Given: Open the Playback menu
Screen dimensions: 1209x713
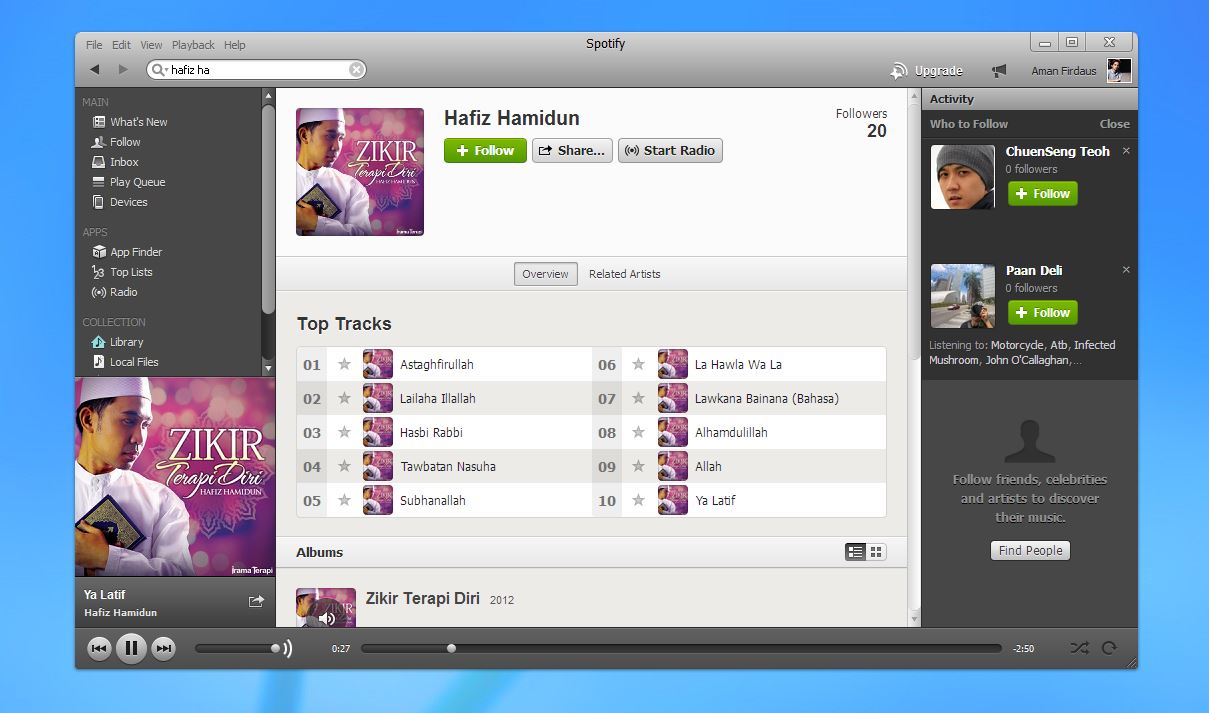Looking at the screenshot, I should tap(193, 45).
